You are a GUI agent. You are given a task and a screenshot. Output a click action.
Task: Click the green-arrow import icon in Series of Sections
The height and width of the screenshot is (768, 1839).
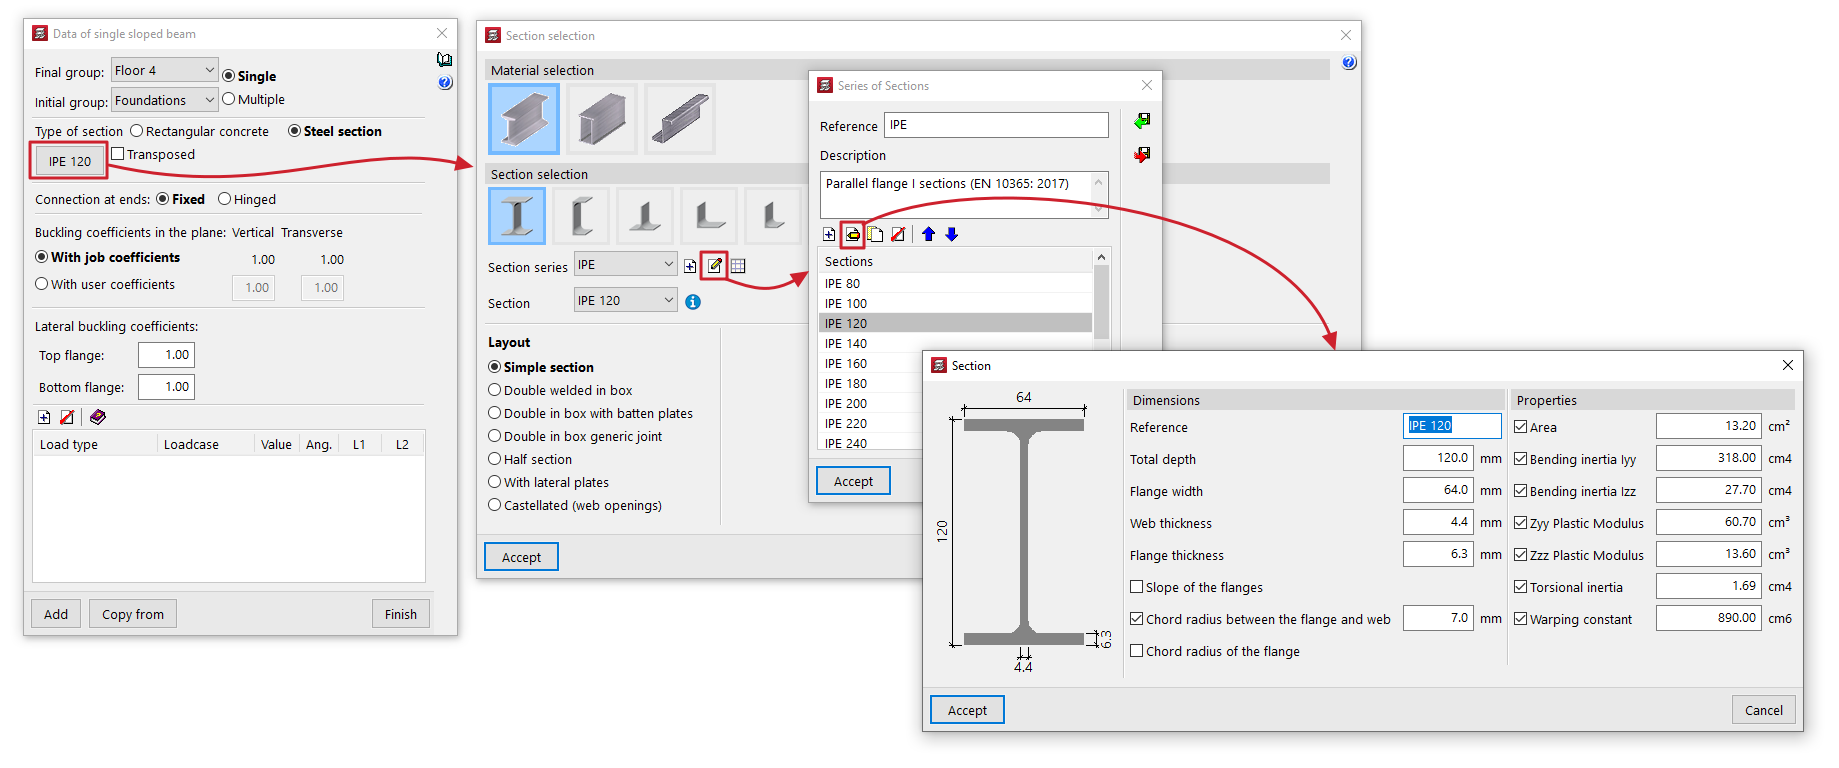click(x=1142, y=121)
